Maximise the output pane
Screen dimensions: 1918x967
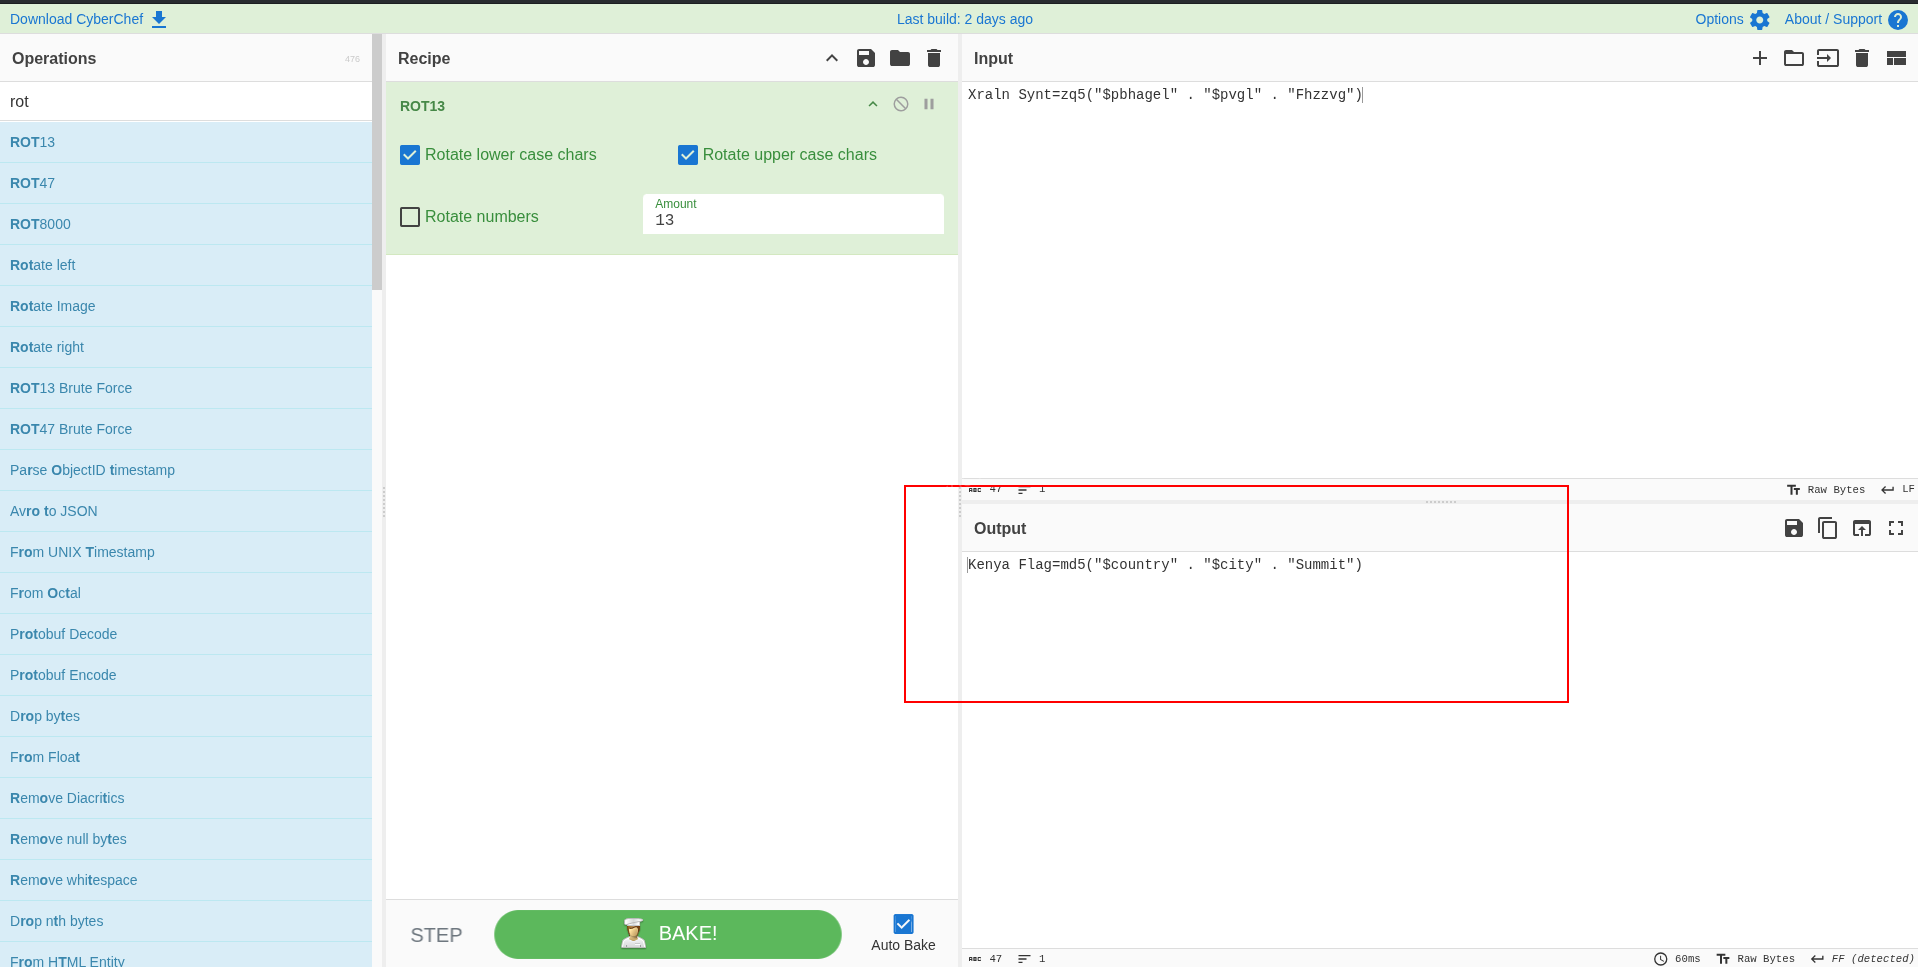[1896, 528]
